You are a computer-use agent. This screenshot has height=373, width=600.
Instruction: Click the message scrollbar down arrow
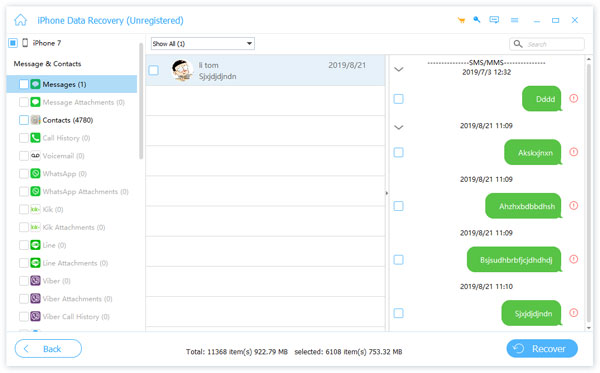589,327
